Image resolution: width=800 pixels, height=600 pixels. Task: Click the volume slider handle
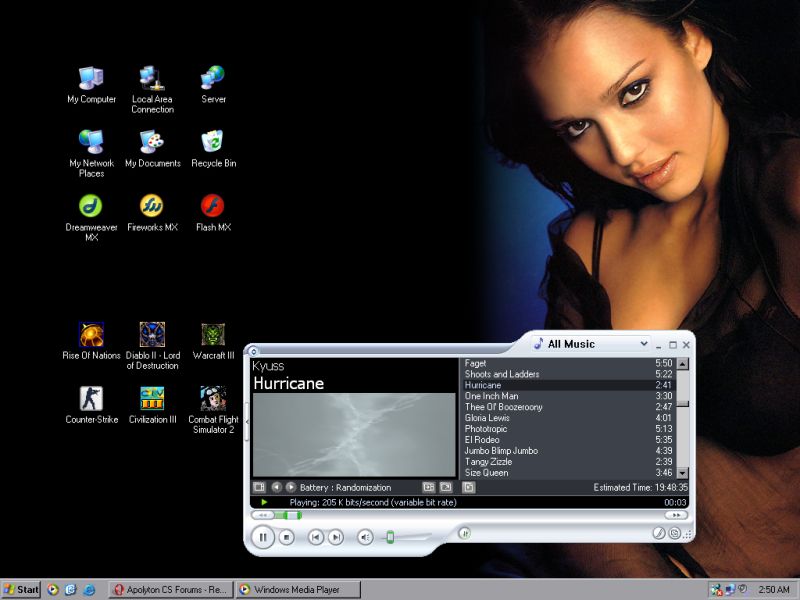(x=390, y=537)
